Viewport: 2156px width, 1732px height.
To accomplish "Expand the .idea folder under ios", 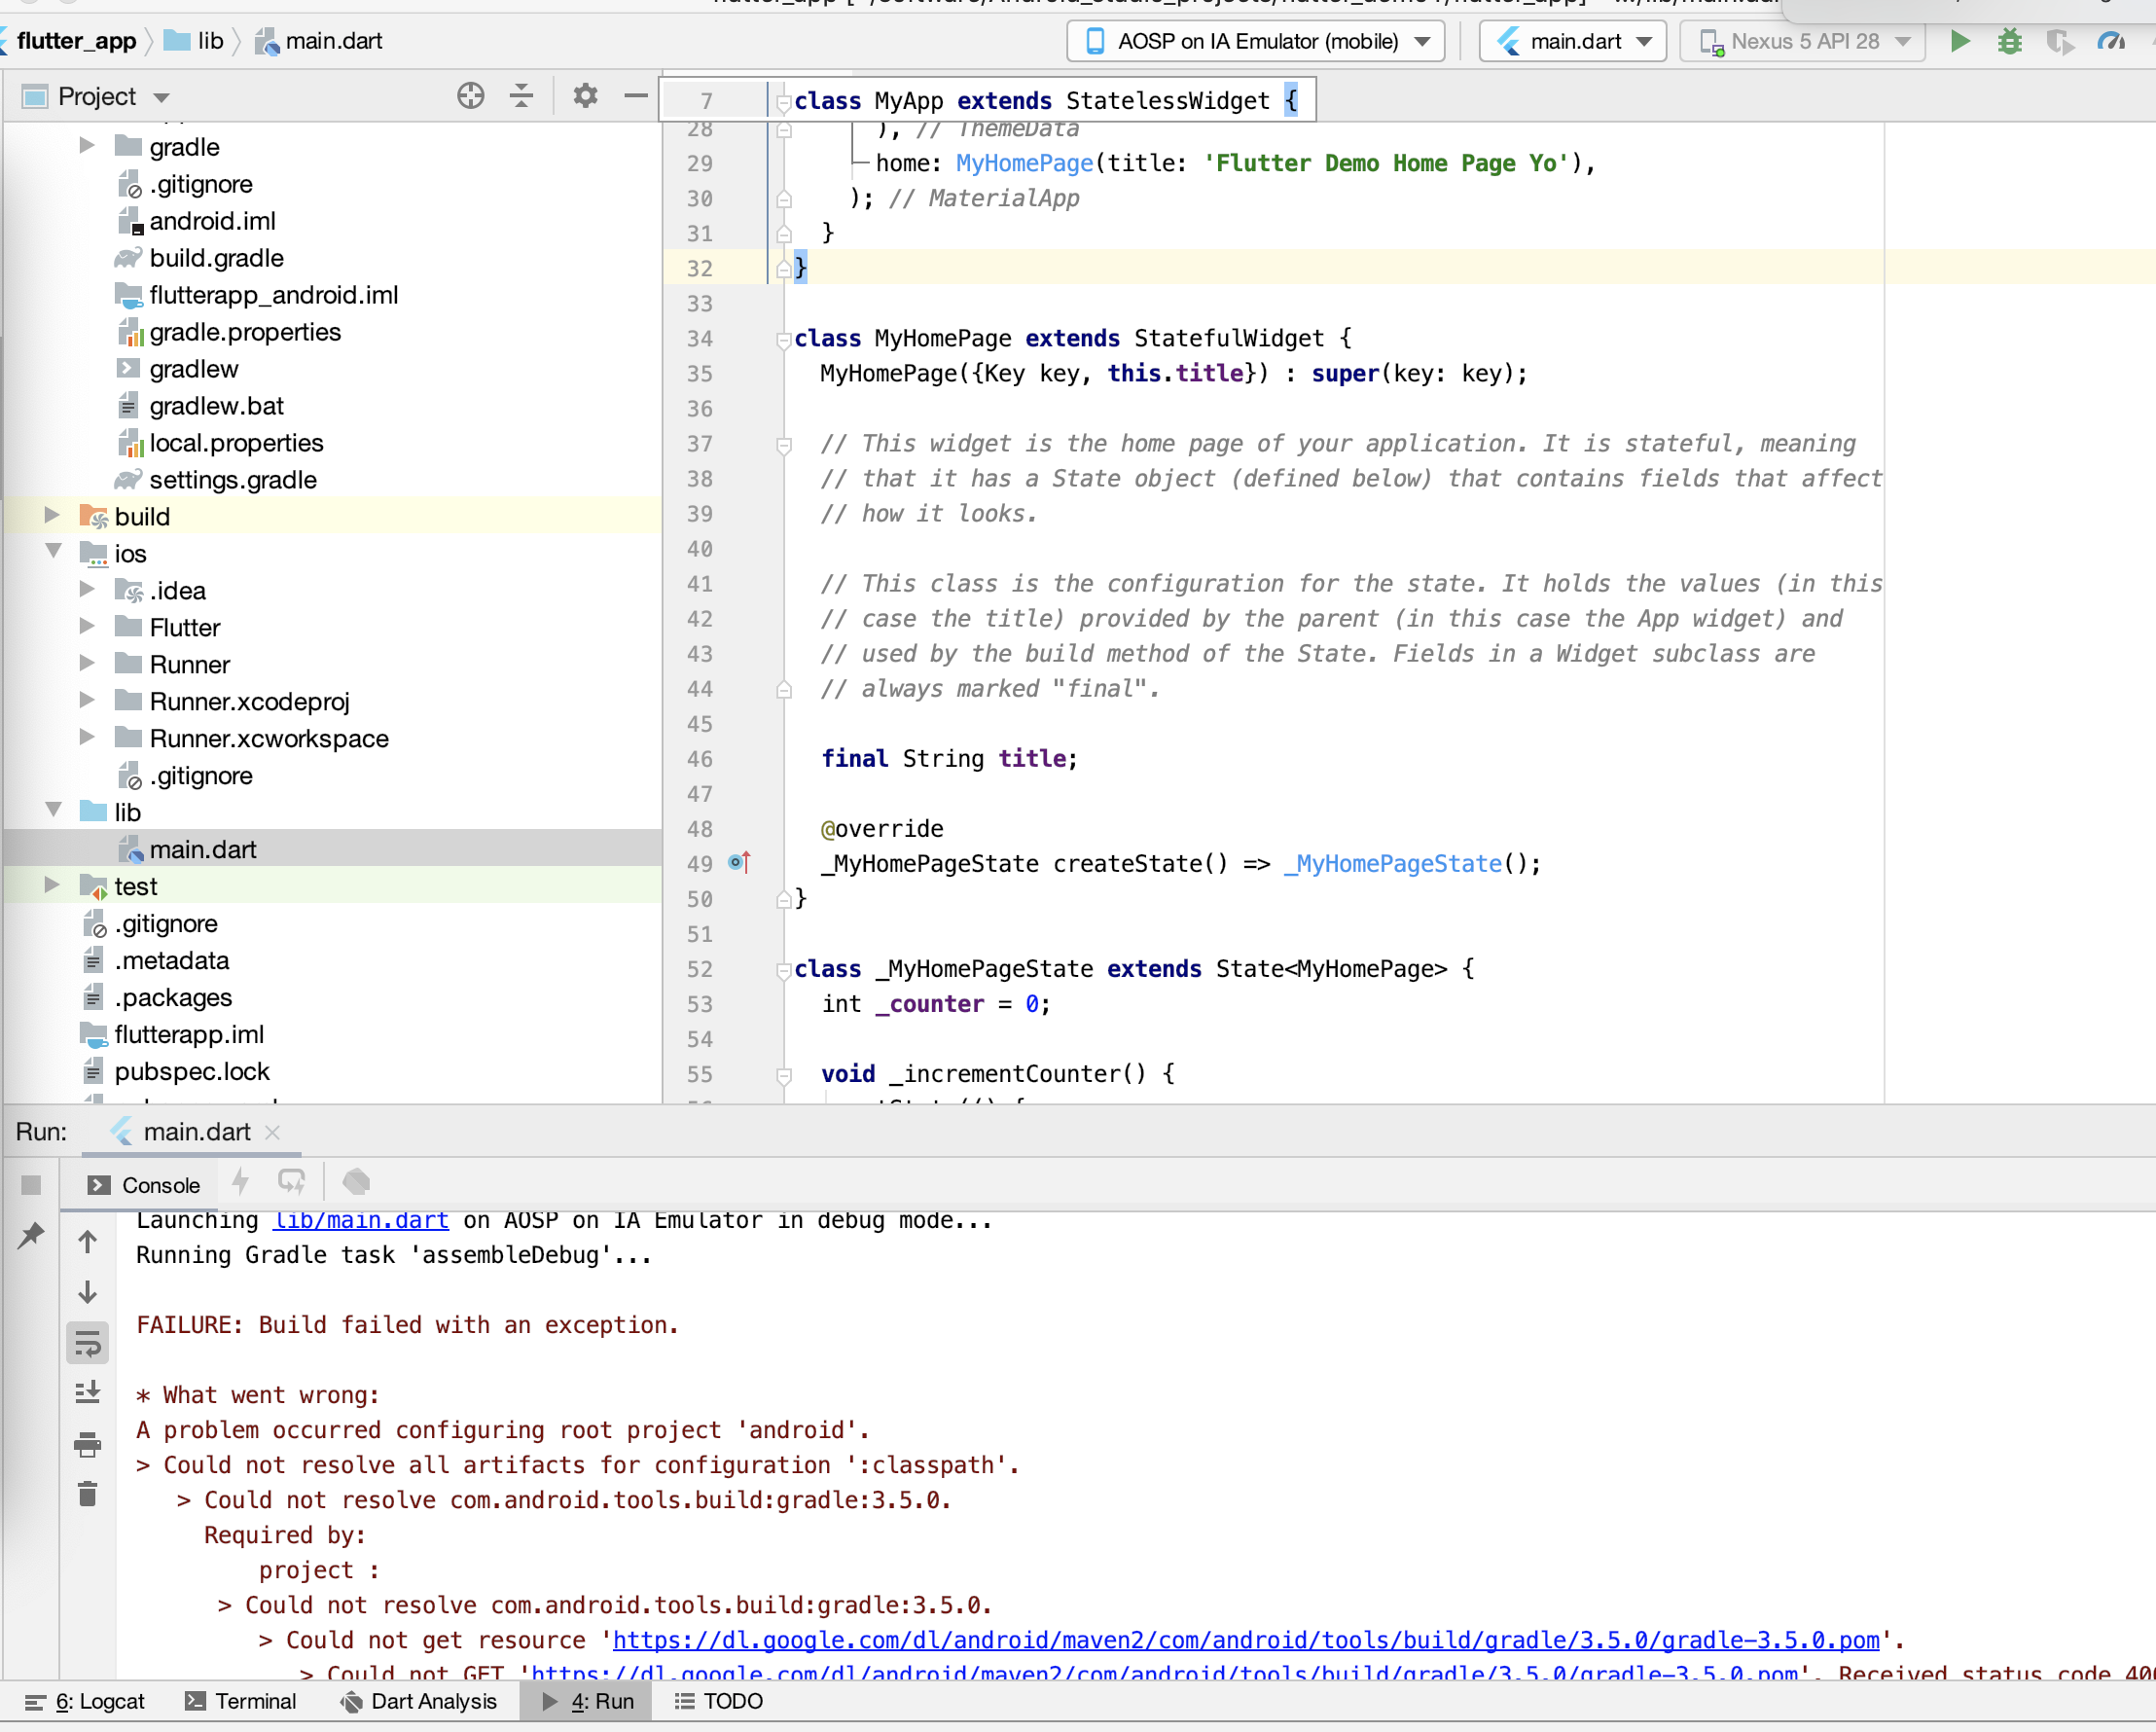I will (x=87, y=589).
